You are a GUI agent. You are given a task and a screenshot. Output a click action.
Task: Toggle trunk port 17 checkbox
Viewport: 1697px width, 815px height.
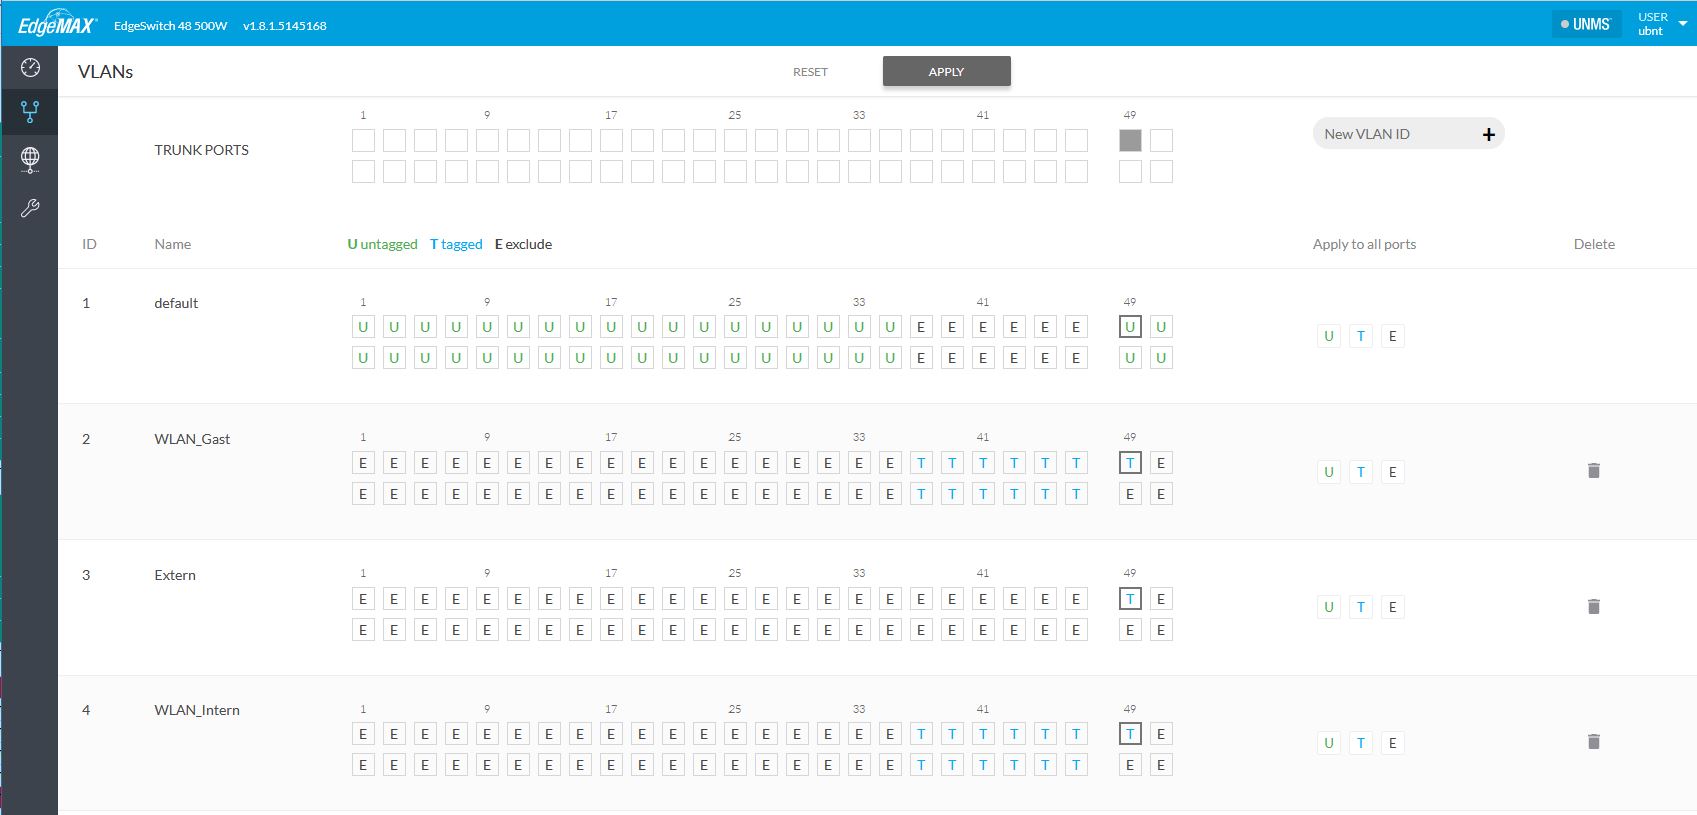click(x=611, y=141)
